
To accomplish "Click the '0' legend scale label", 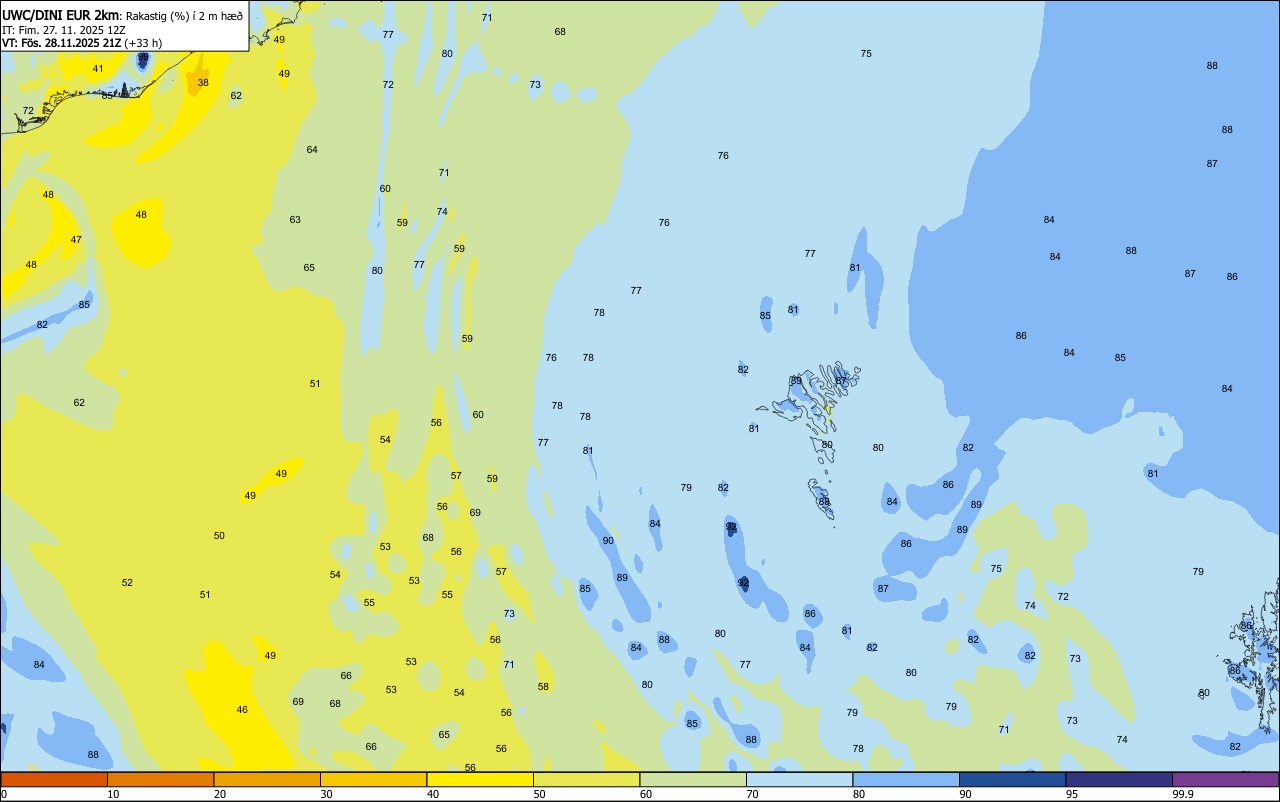I will pos(4,794).
